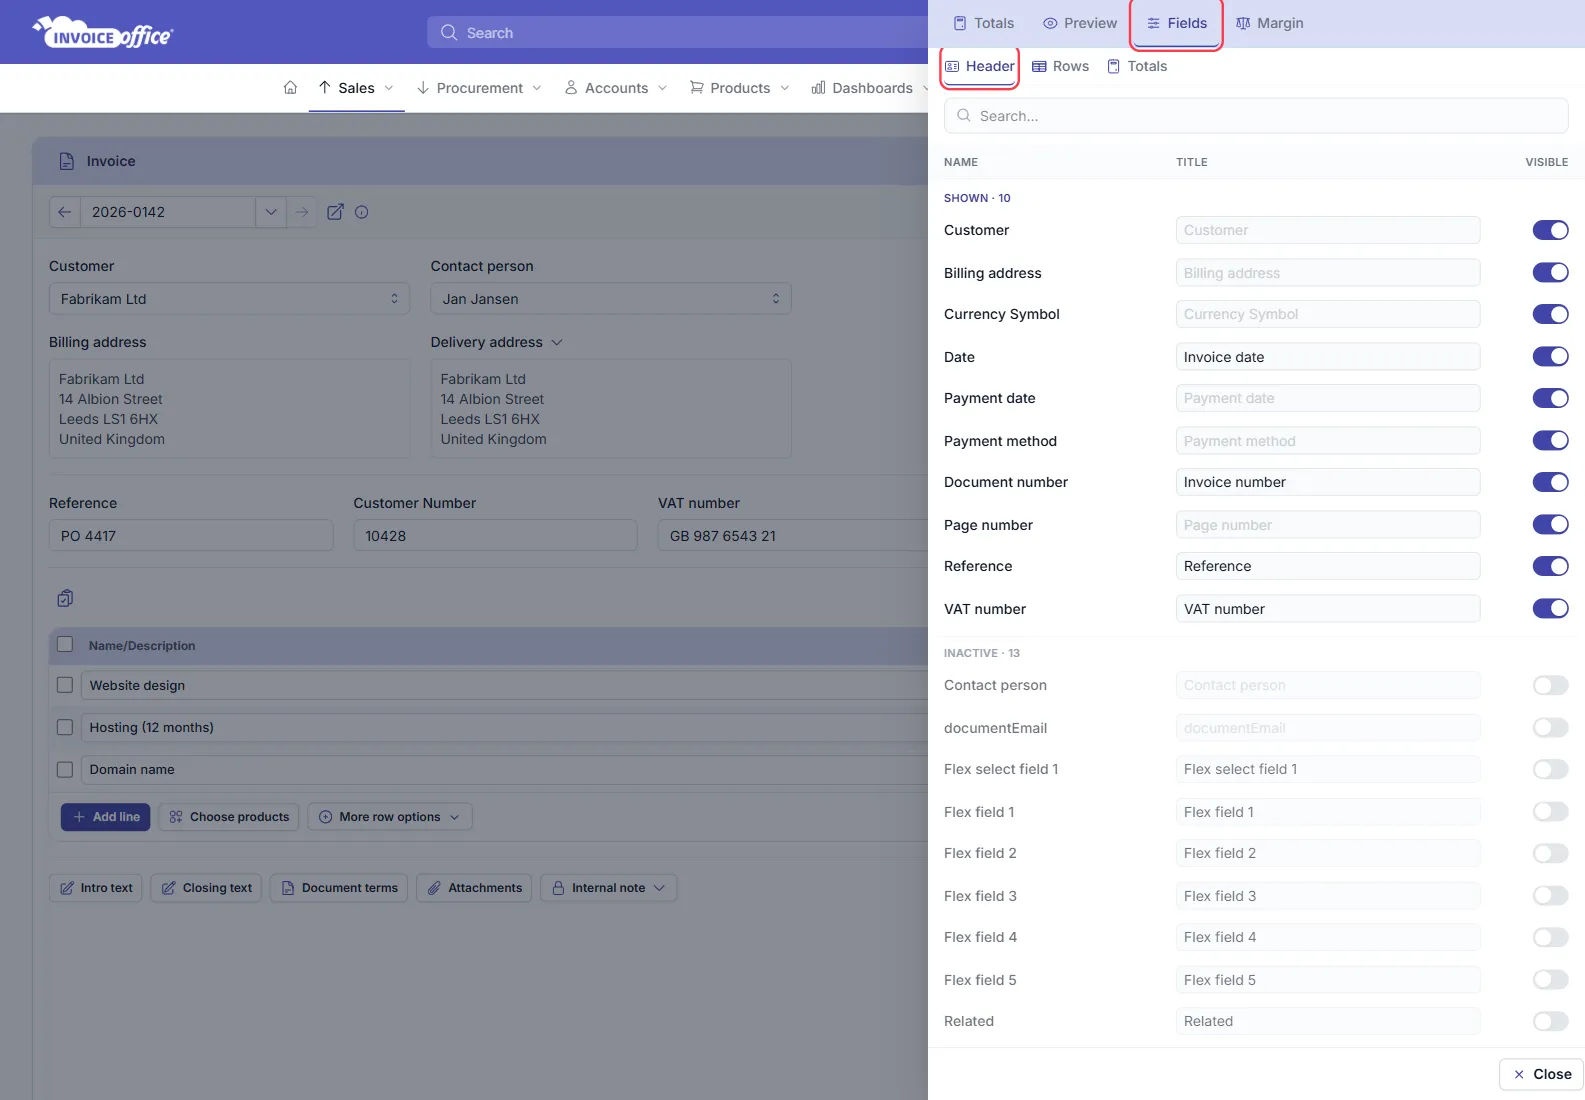Close the fields panel with Close button

point(1542,1074)
